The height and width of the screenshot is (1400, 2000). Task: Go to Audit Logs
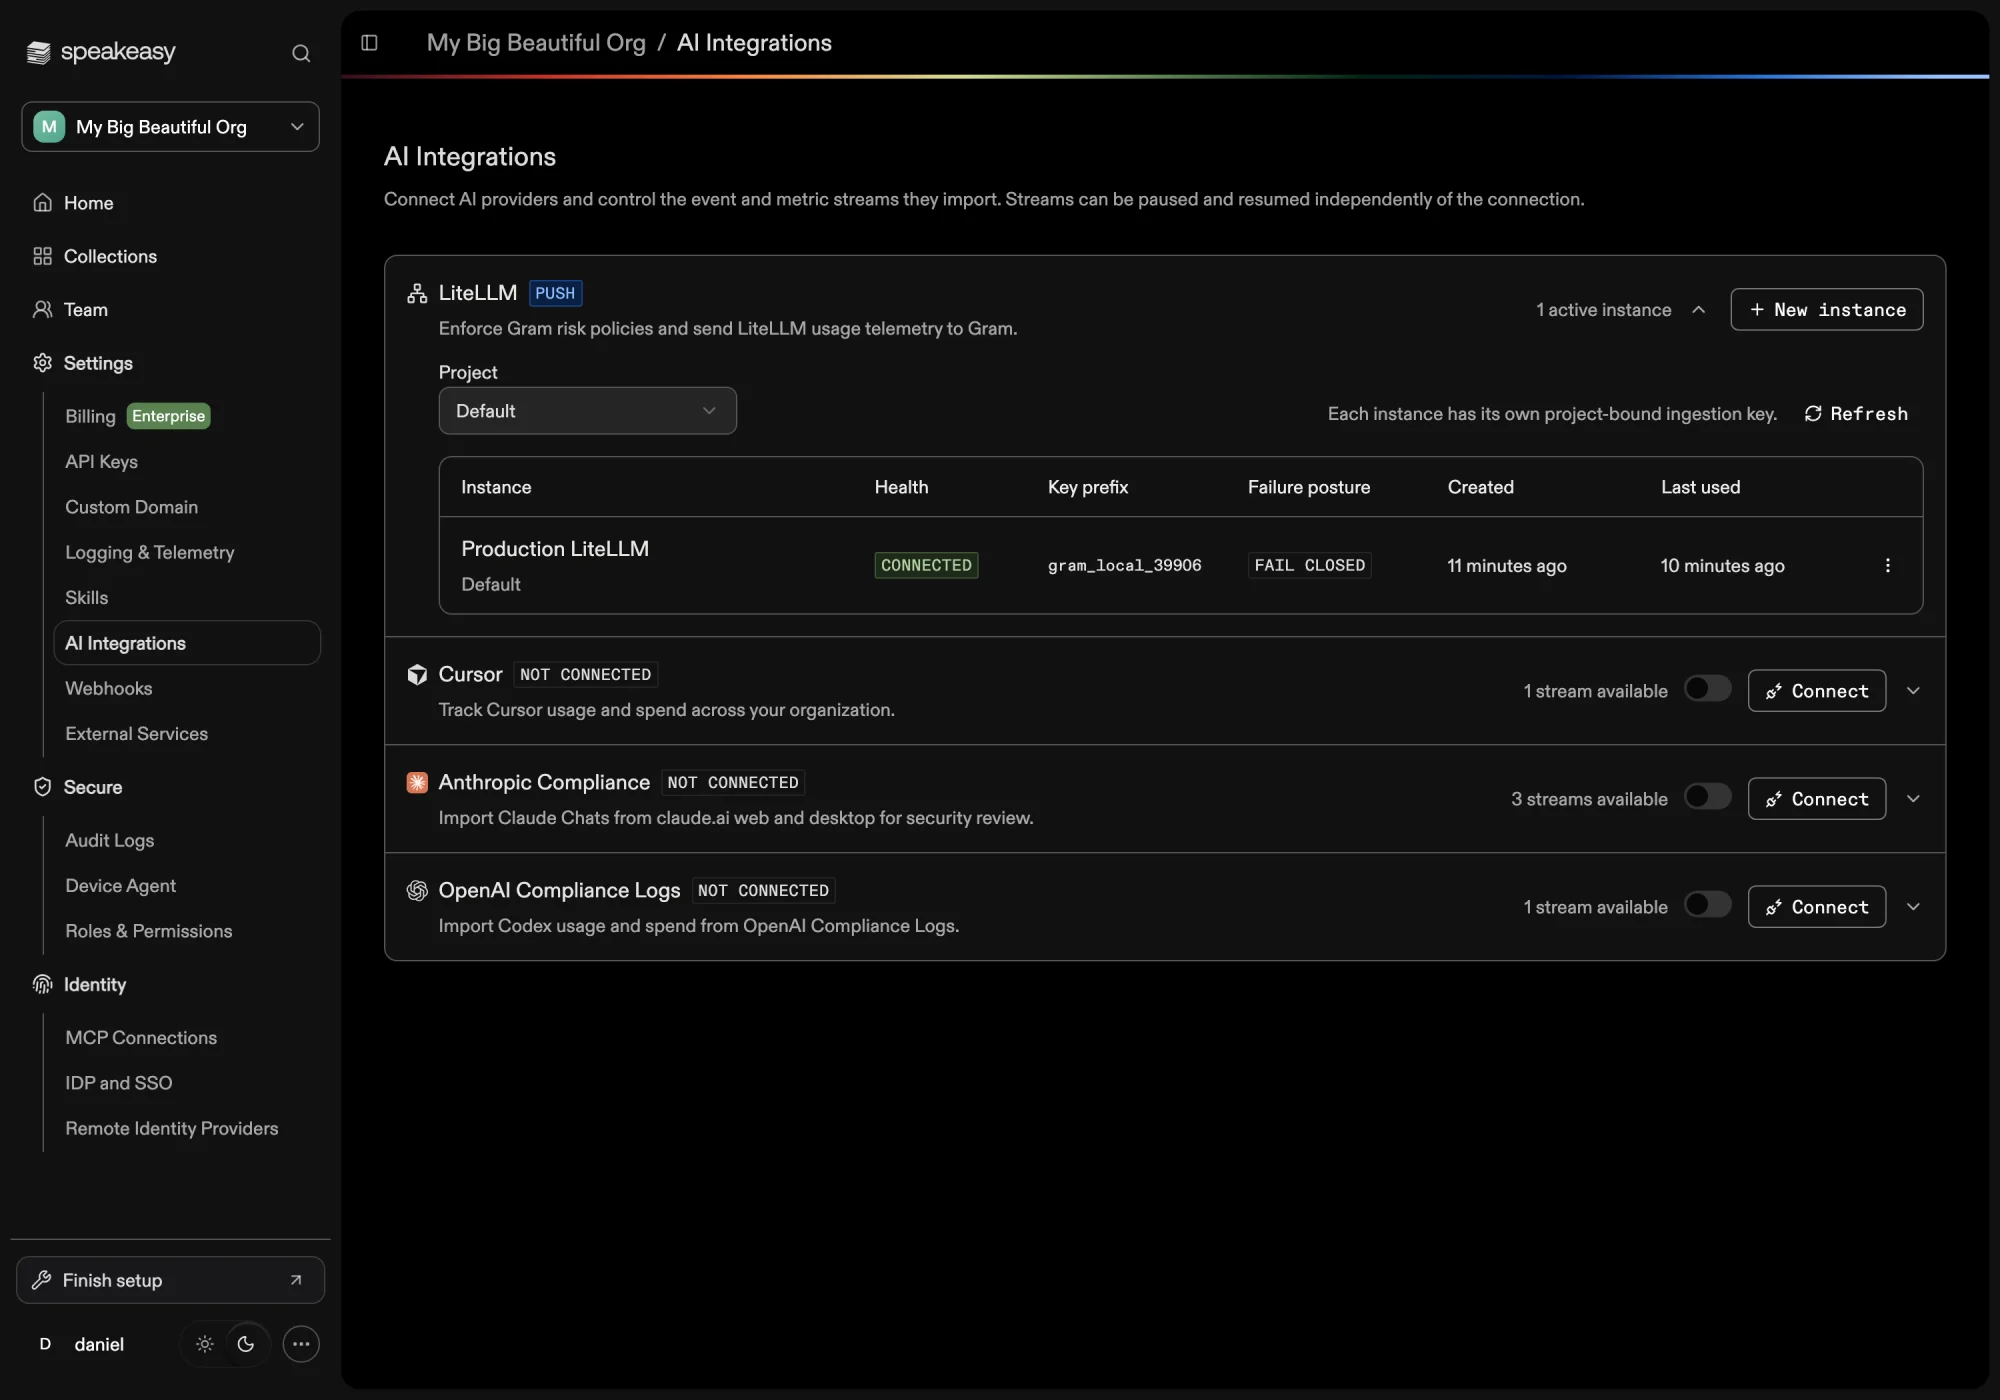109,840
